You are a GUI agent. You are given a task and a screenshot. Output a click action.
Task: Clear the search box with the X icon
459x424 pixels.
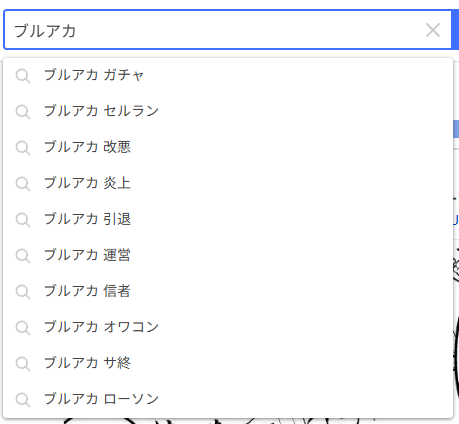433,30
